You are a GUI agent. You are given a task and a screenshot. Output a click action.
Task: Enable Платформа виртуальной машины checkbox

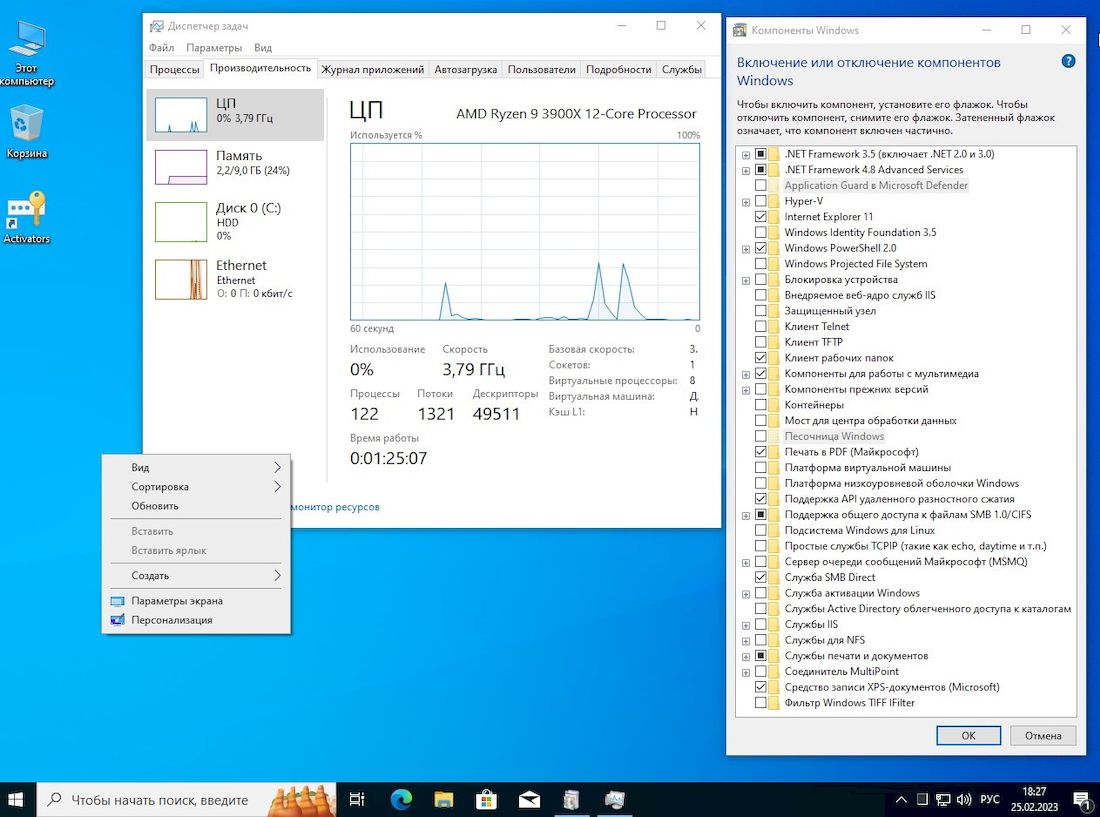(x=760, y=467)
